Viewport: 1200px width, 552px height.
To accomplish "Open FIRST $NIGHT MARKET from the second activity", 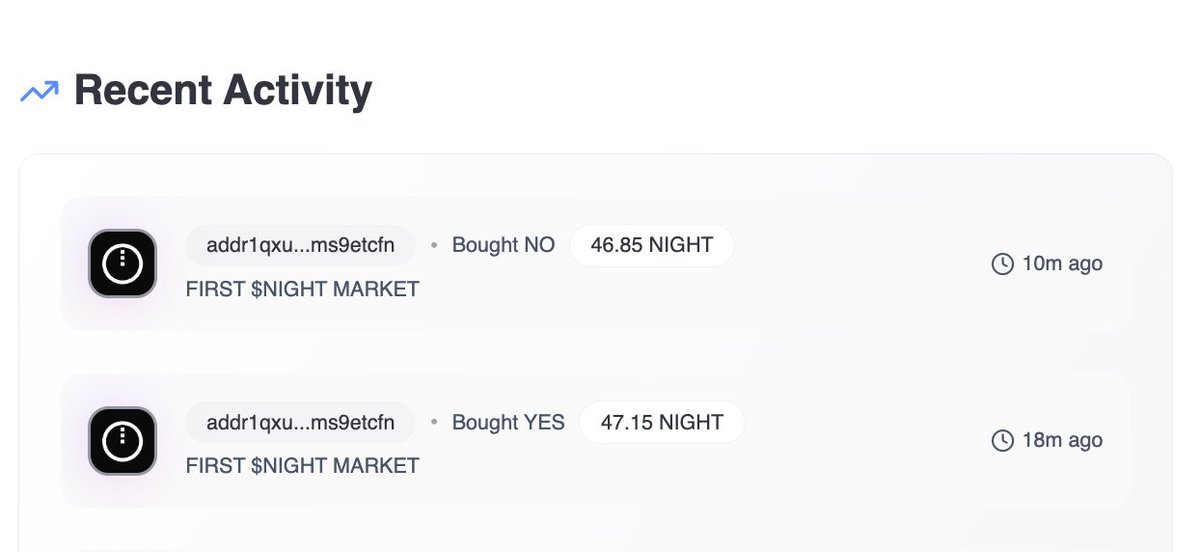I will 302,466.
